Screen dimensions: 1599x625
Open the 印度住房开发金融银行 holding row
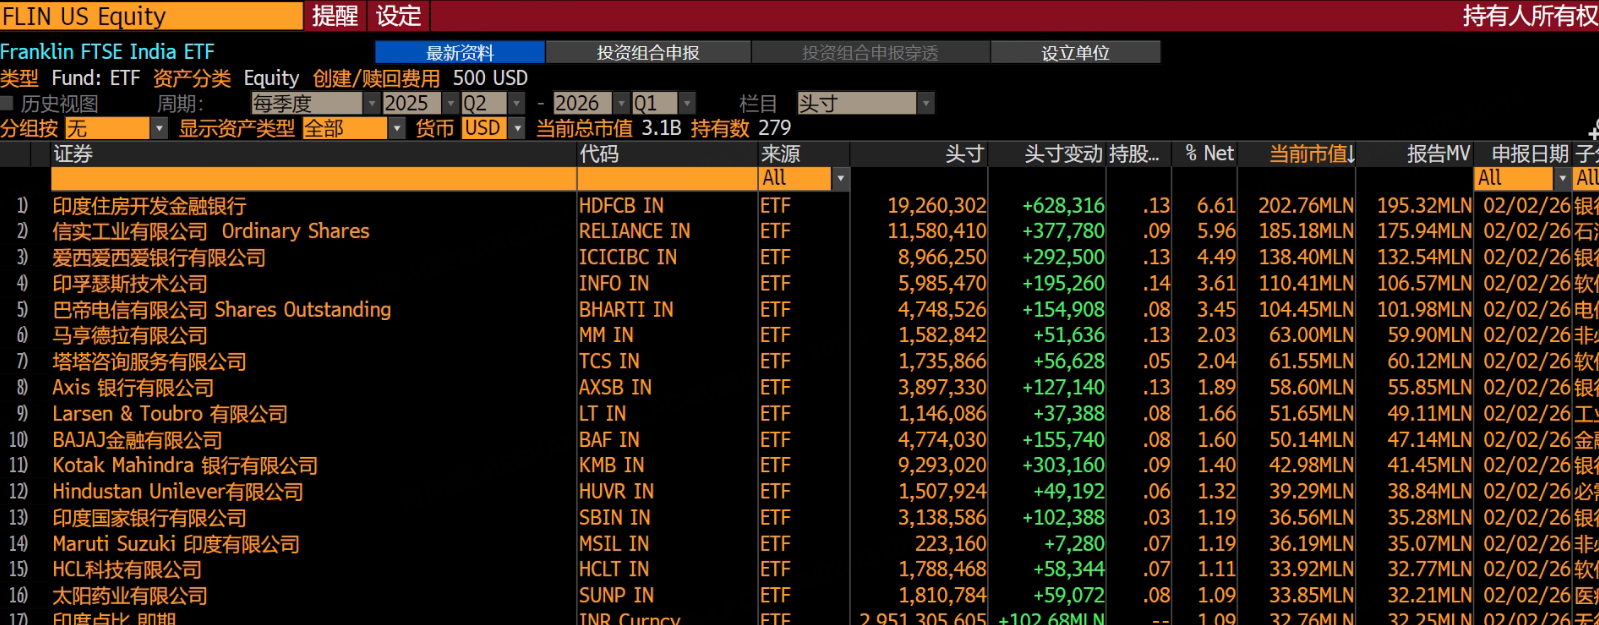point(149,206)
